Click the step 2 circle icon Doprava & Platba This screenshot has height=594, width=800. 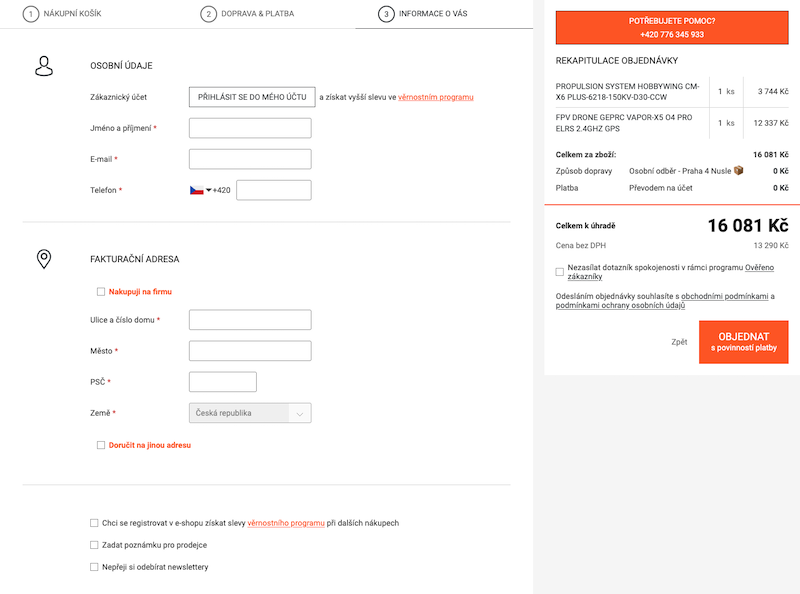pyautogui.click(x=208, y=14)
